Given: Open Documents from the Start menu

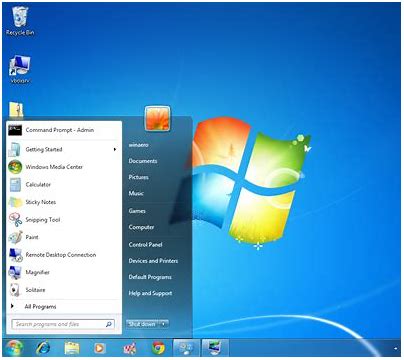Looking at the screenshot, I should click(143, 161).
